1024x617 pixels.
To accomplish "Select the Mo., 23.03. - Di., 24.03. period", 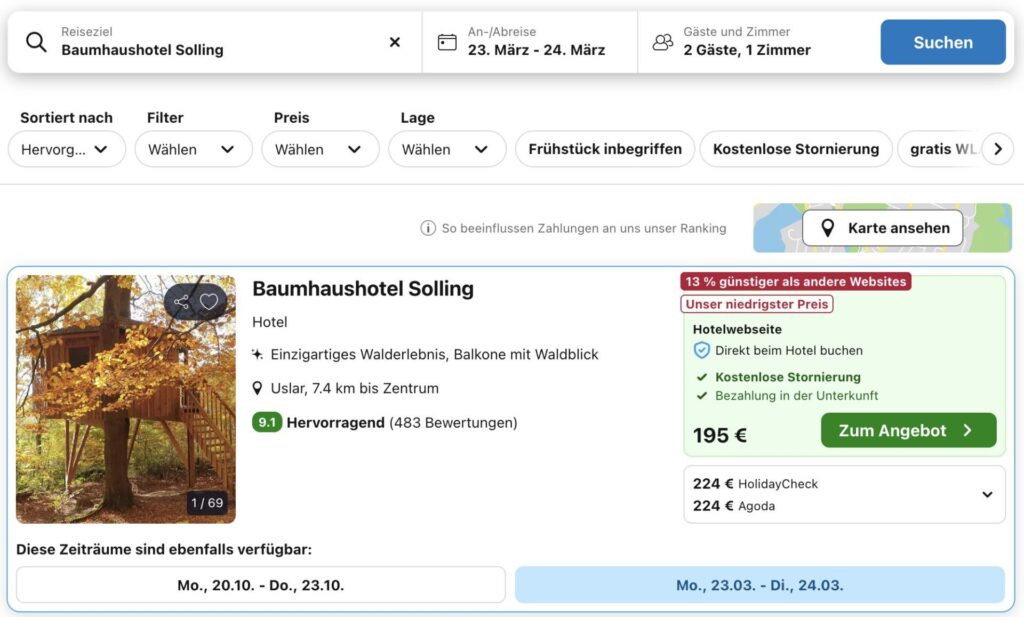I will point(759,585).
